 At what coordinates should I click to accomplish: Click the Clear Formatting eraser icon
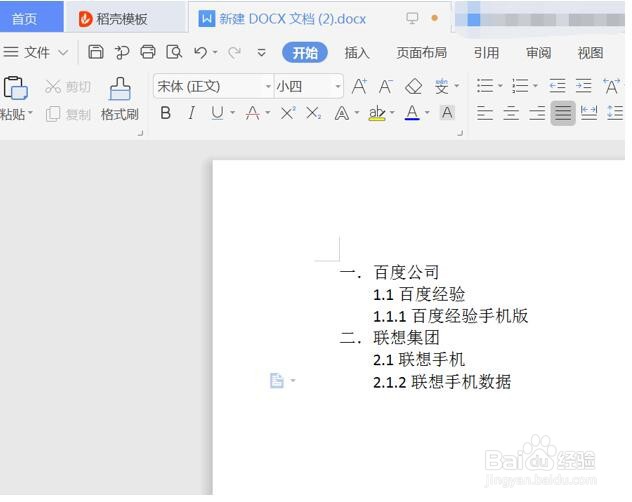click(x=413, y=86)
